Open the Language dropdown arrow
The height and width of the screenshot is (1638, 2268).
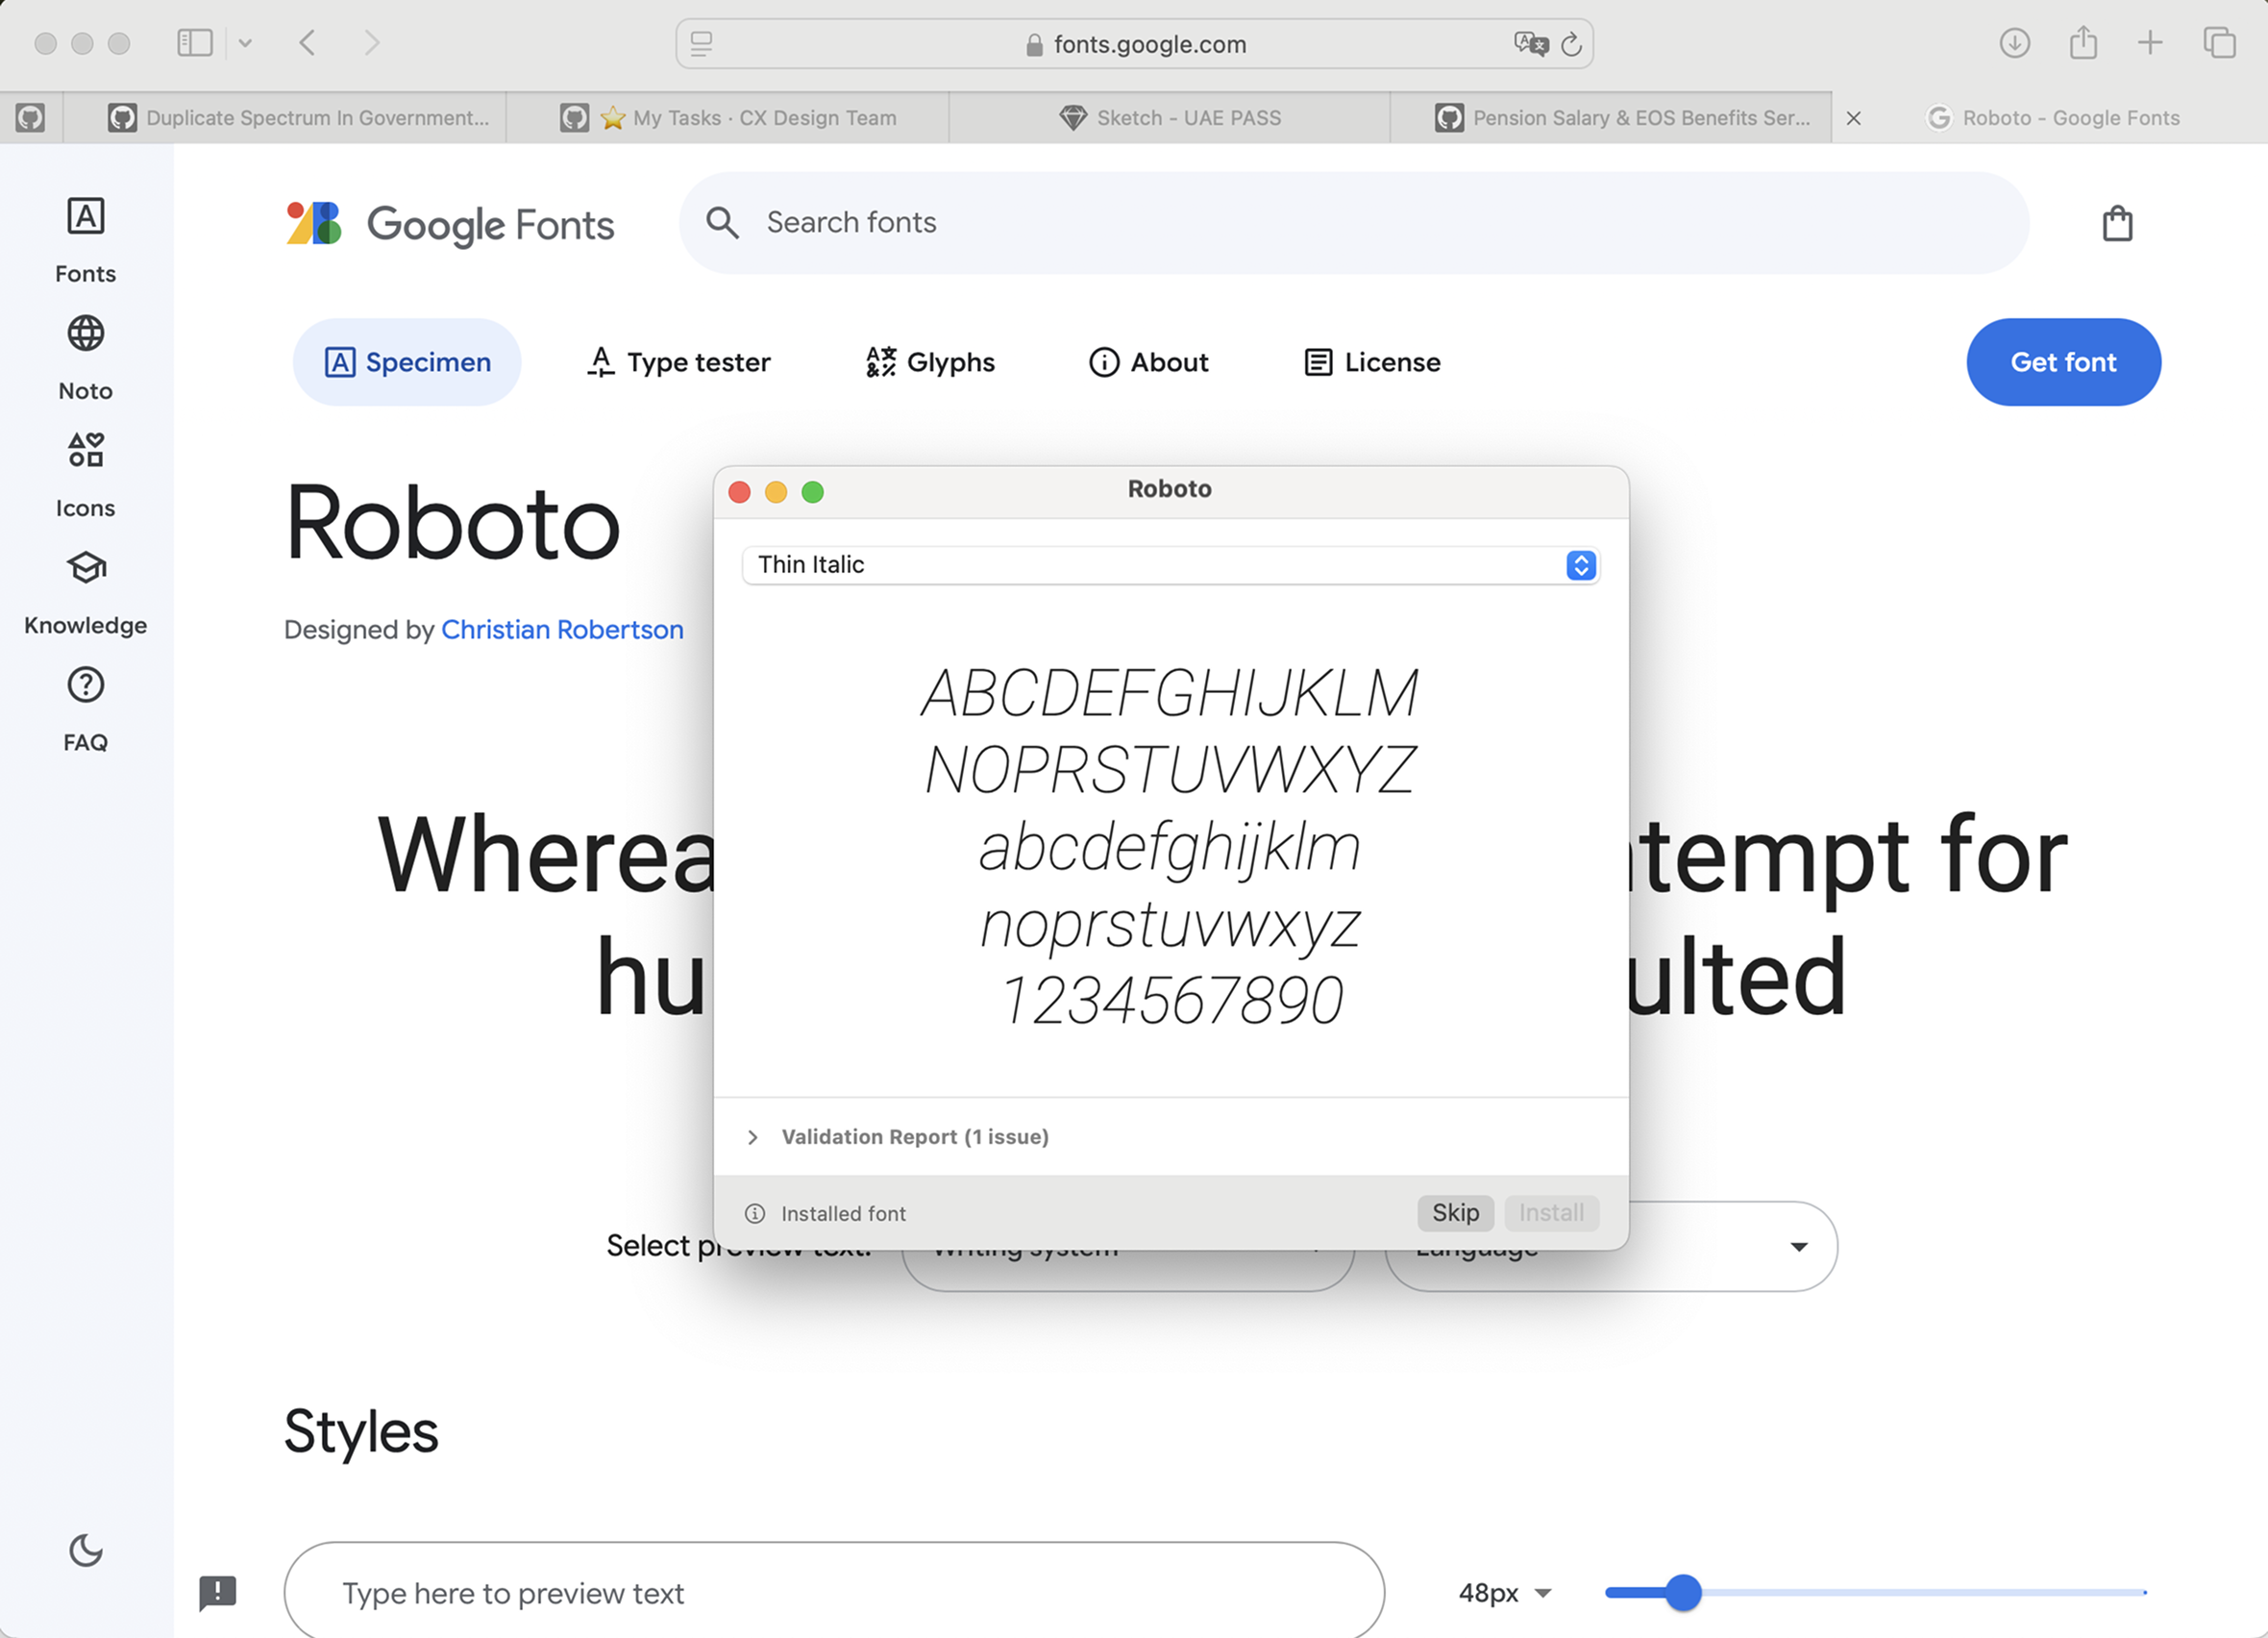[x=1798, y=1246]
